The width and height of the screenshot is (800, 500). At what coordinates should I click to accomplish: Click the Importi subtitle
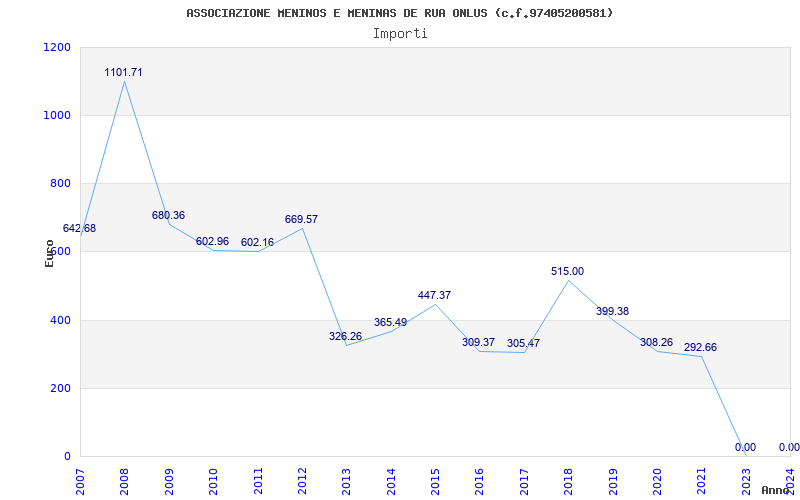coord(400,34)
